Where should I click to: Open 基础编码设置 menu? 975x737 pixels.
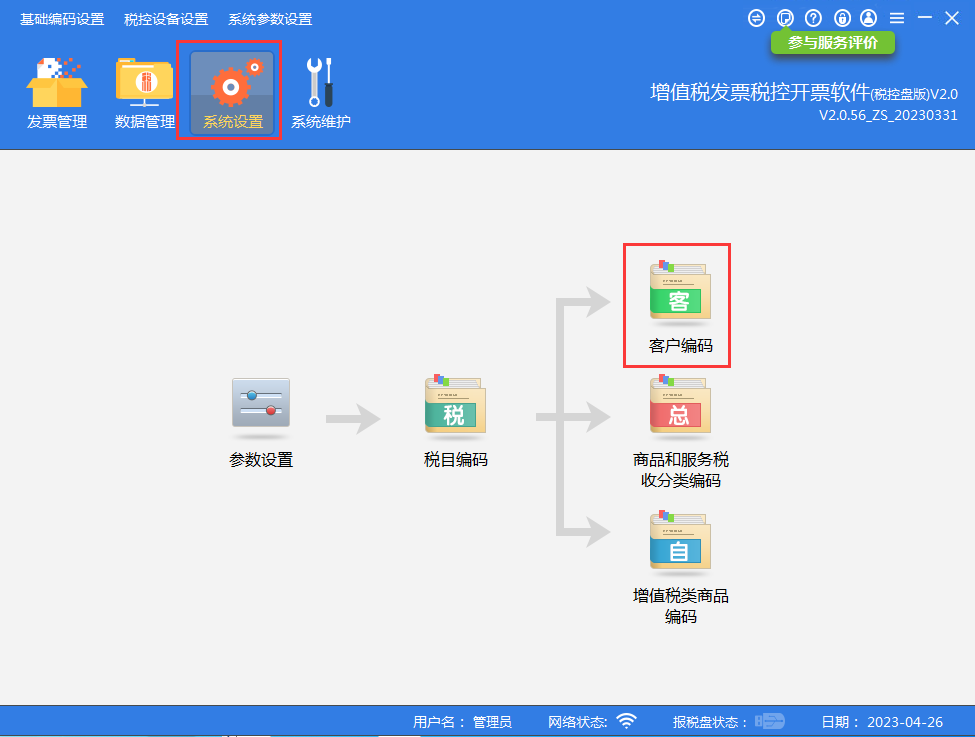(x=62, y=19)
